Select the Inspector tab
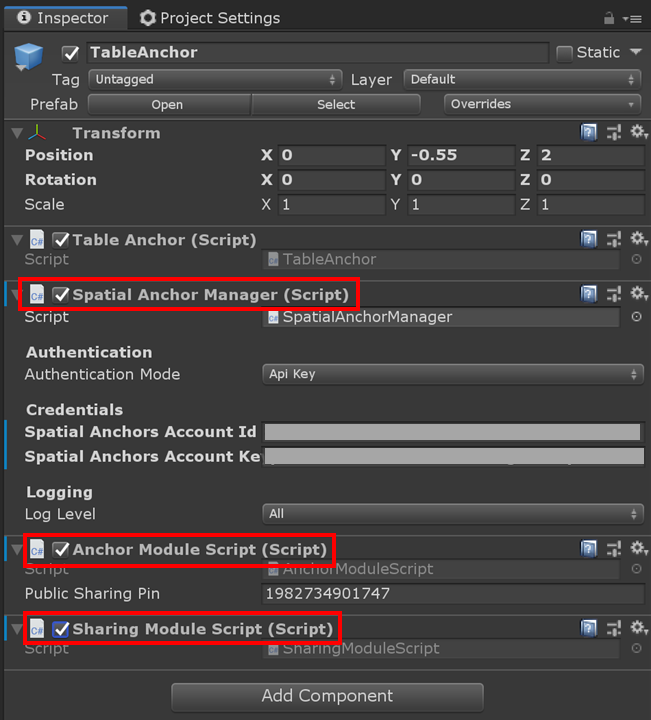 coord(66,18)
